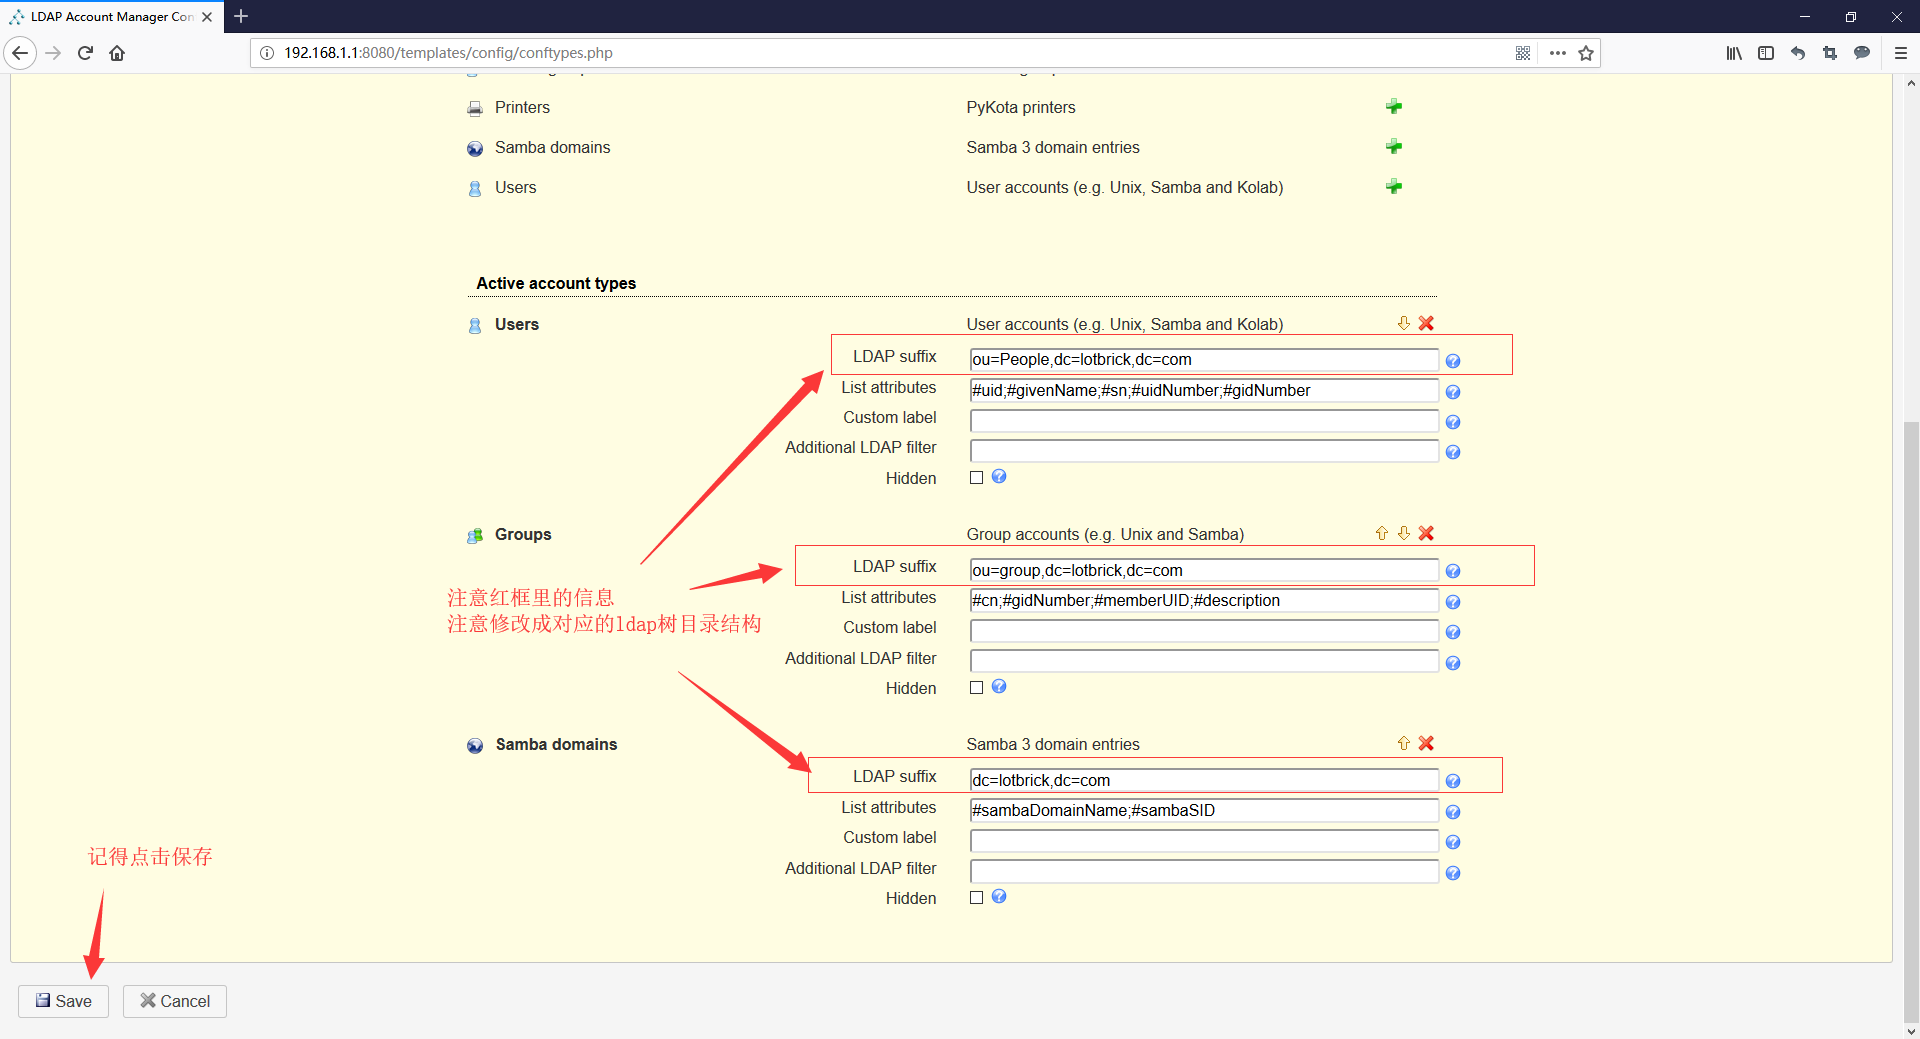Screen dimensions: 1920x1039
Task: Focus Samba domains Custom label field
Action: [x=1204, y=841]
